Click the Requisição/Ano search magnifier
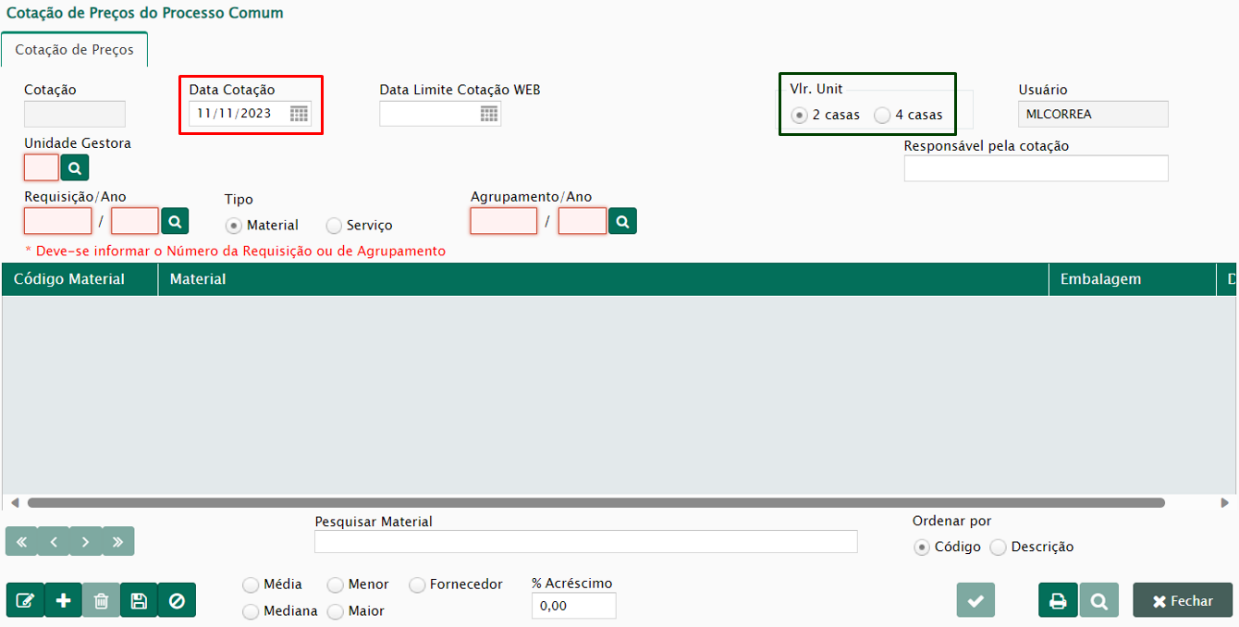 tap(174, 221)
